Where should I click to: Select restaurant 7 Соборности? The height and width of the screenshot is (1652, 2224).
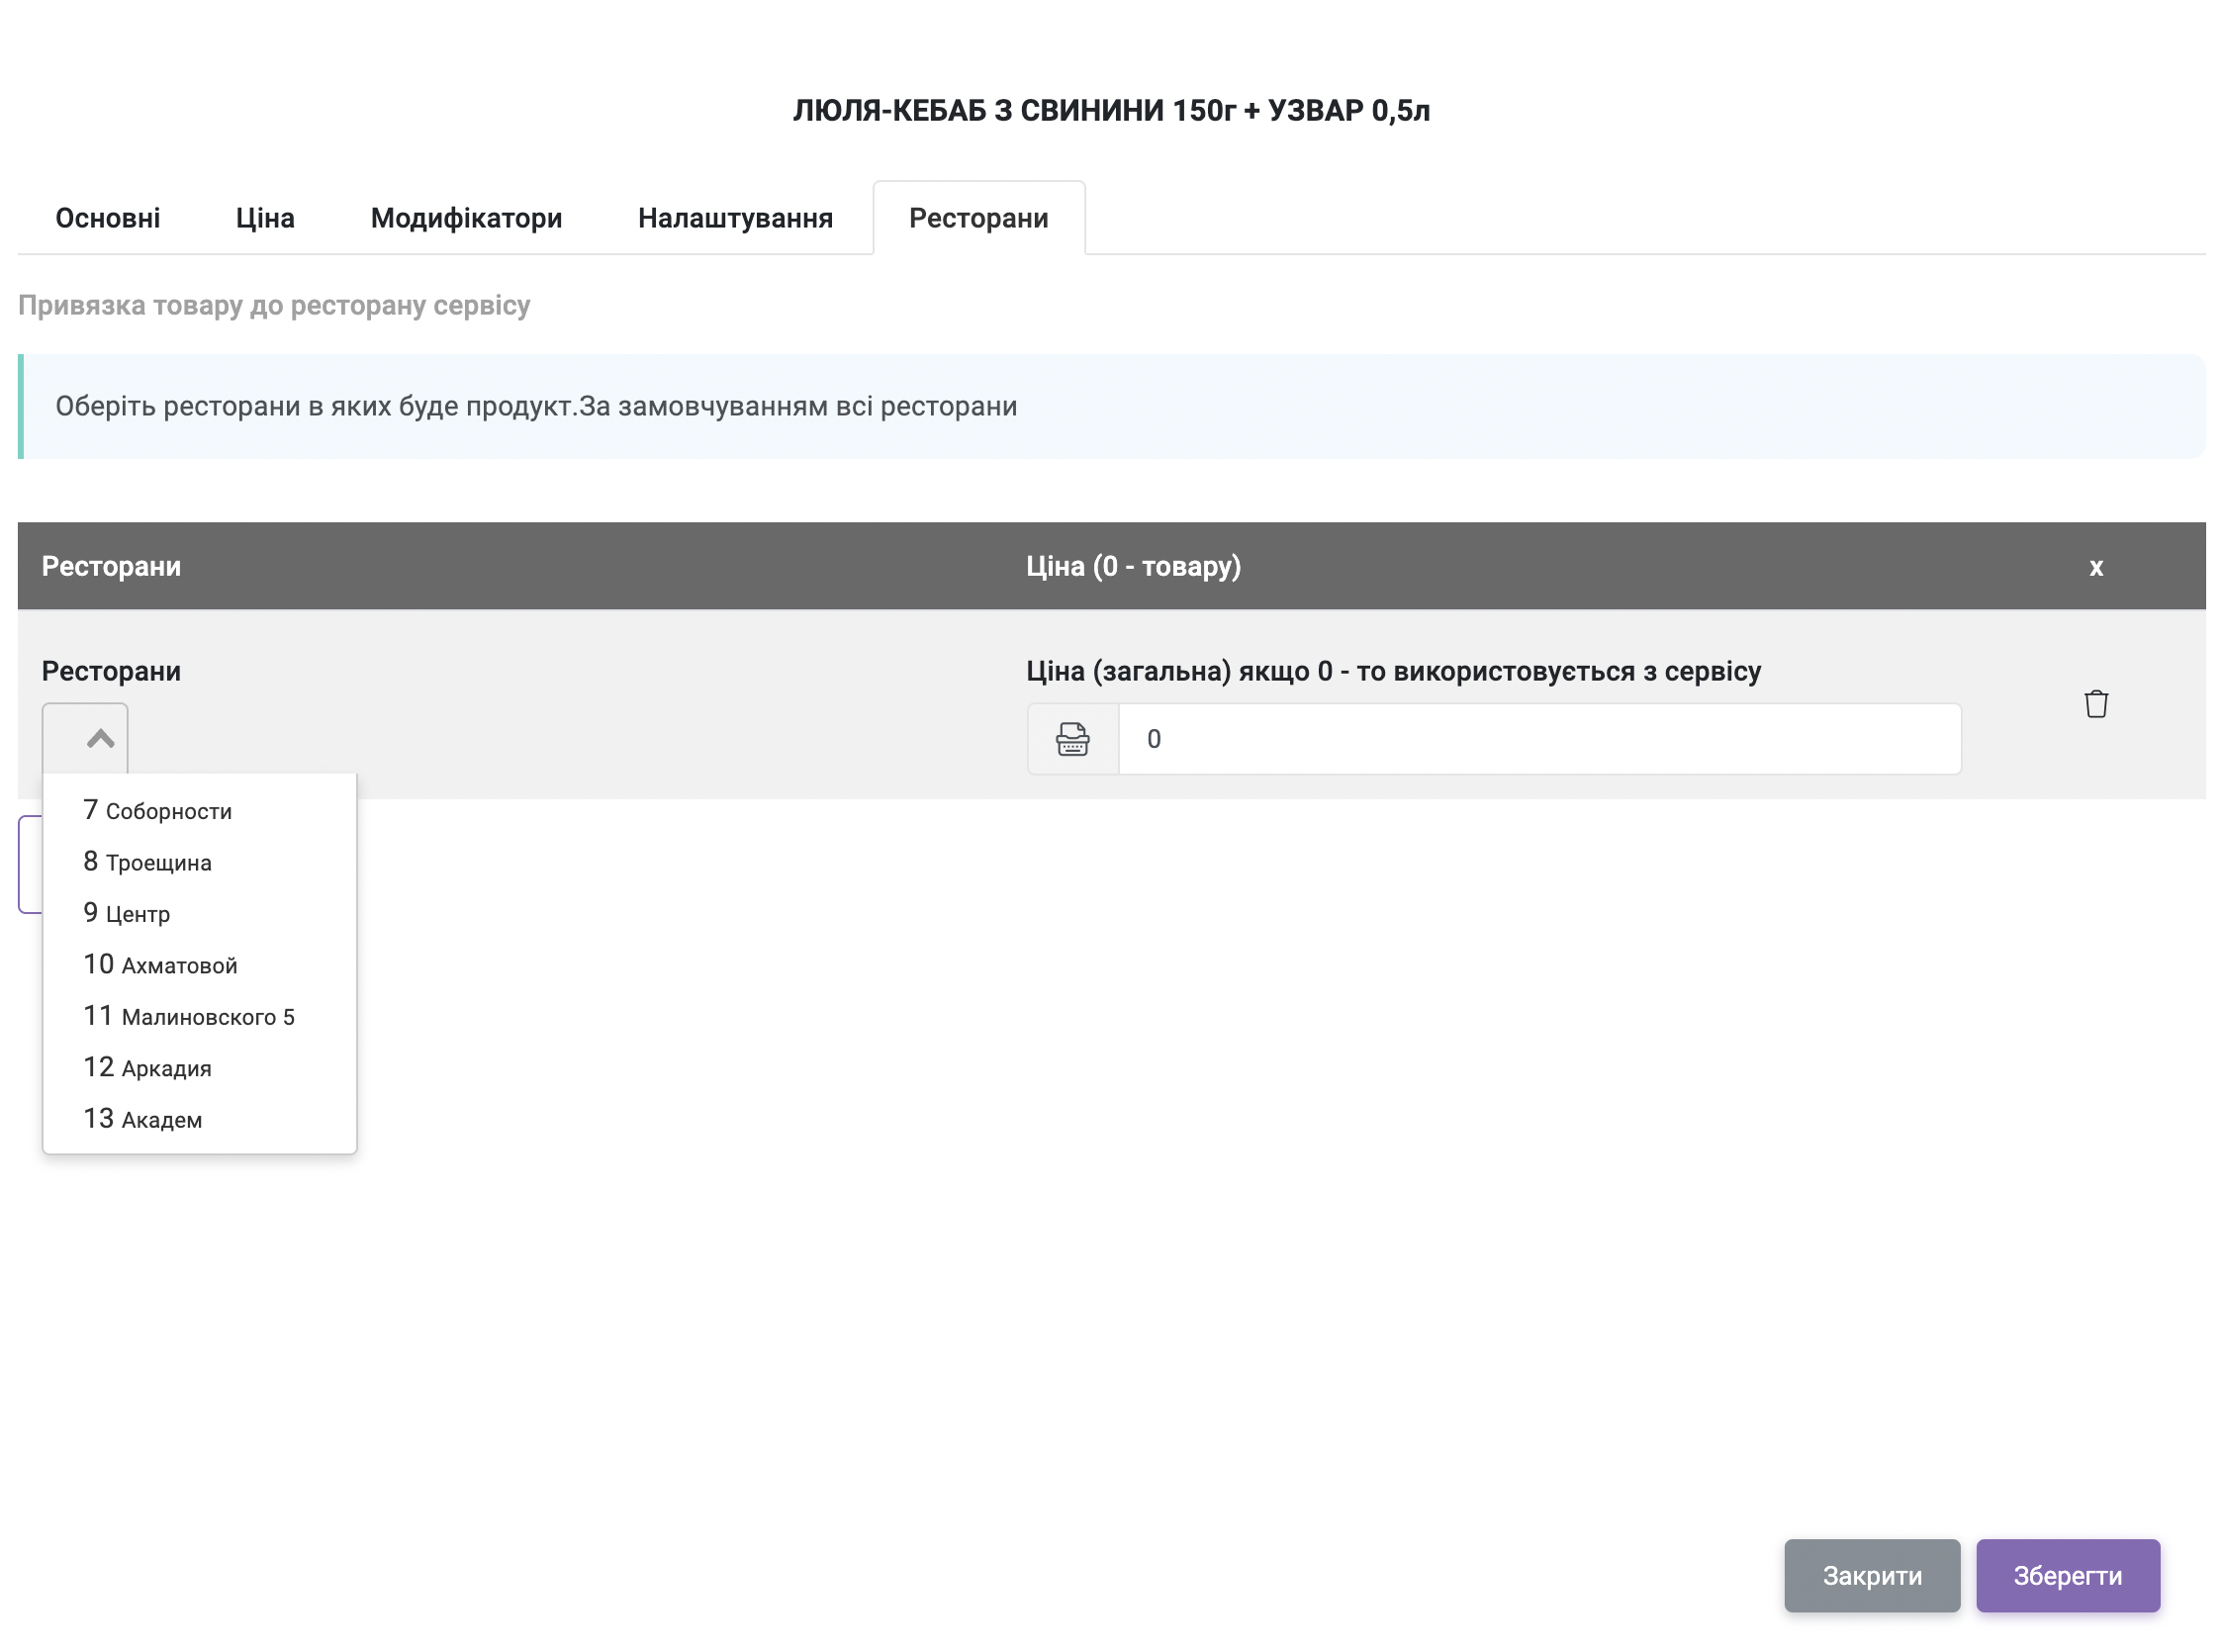point(158,811)
